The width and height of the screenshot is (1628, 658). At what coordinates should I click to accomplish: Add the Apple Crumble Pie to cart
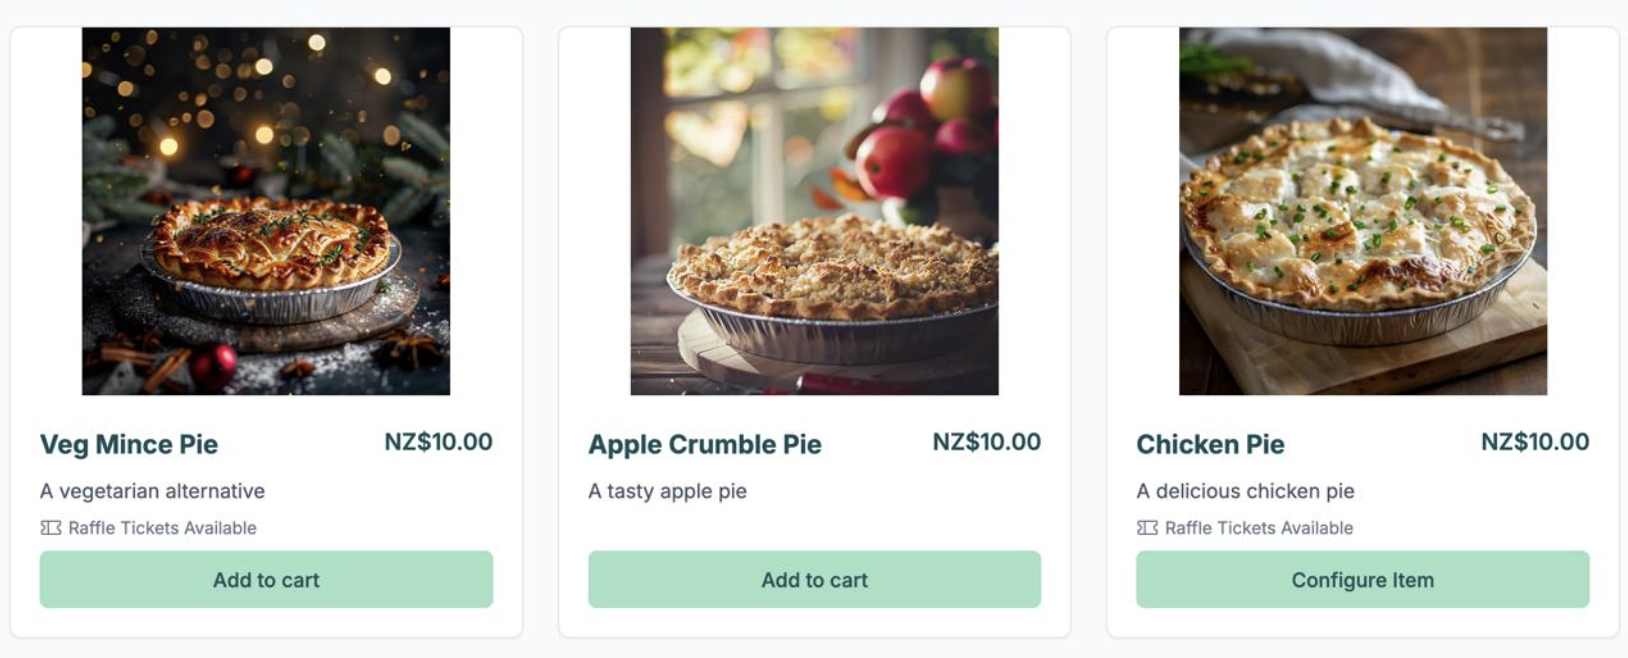814,579
